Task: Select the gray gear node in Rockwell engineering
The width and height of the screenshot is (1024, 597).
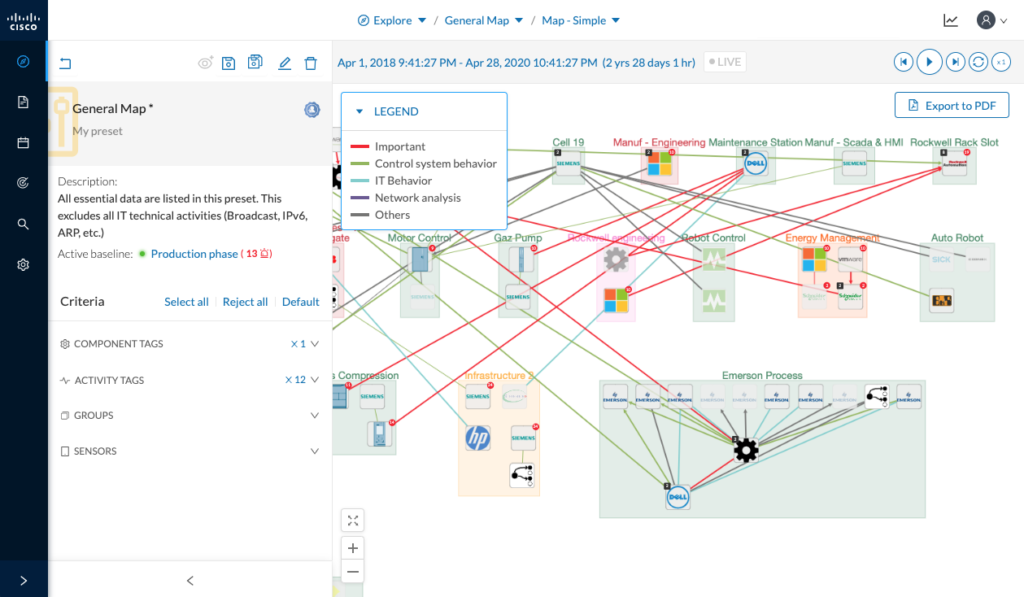Action: [x=615, y=259]
